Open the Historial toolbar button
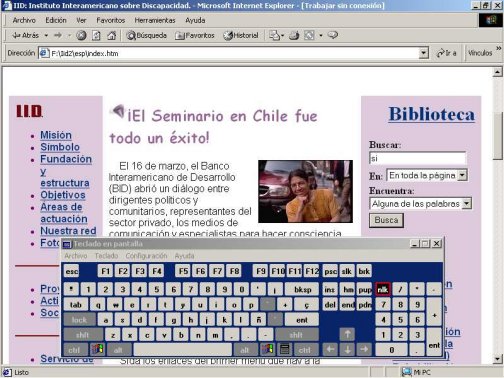The image size is (504, 378). pyautogui.click(x=241, y=35)
